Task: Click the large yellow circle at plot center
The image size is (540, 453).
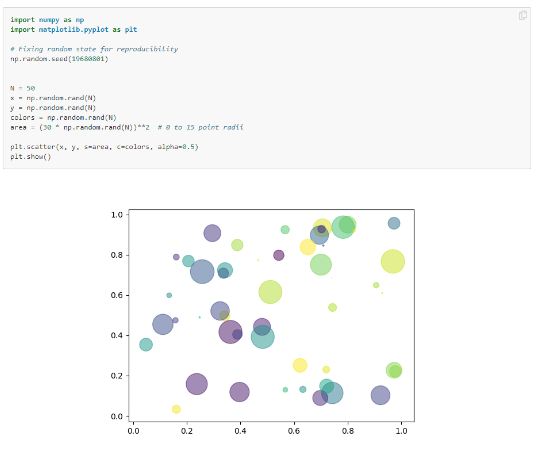Action: 270,292
